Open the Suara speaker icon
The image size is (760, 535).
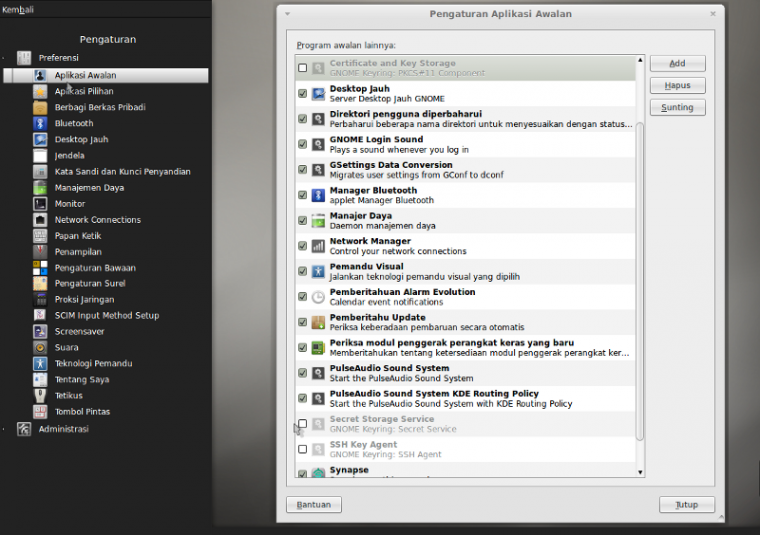(40, 347)
